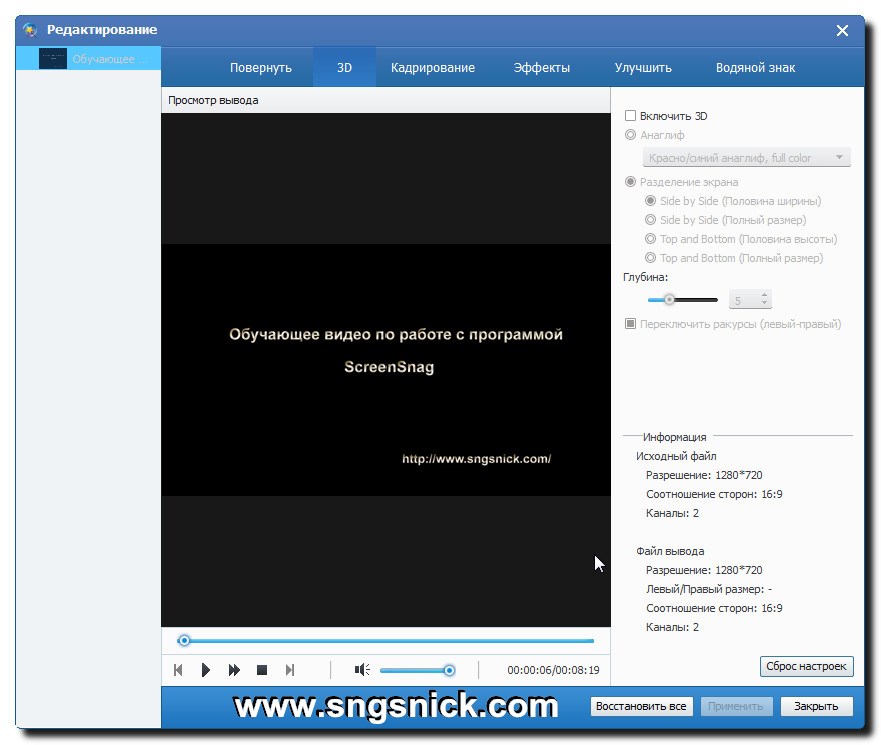
Task: Adjust the Глубина depth slider handle
Action: coord(669,299)
